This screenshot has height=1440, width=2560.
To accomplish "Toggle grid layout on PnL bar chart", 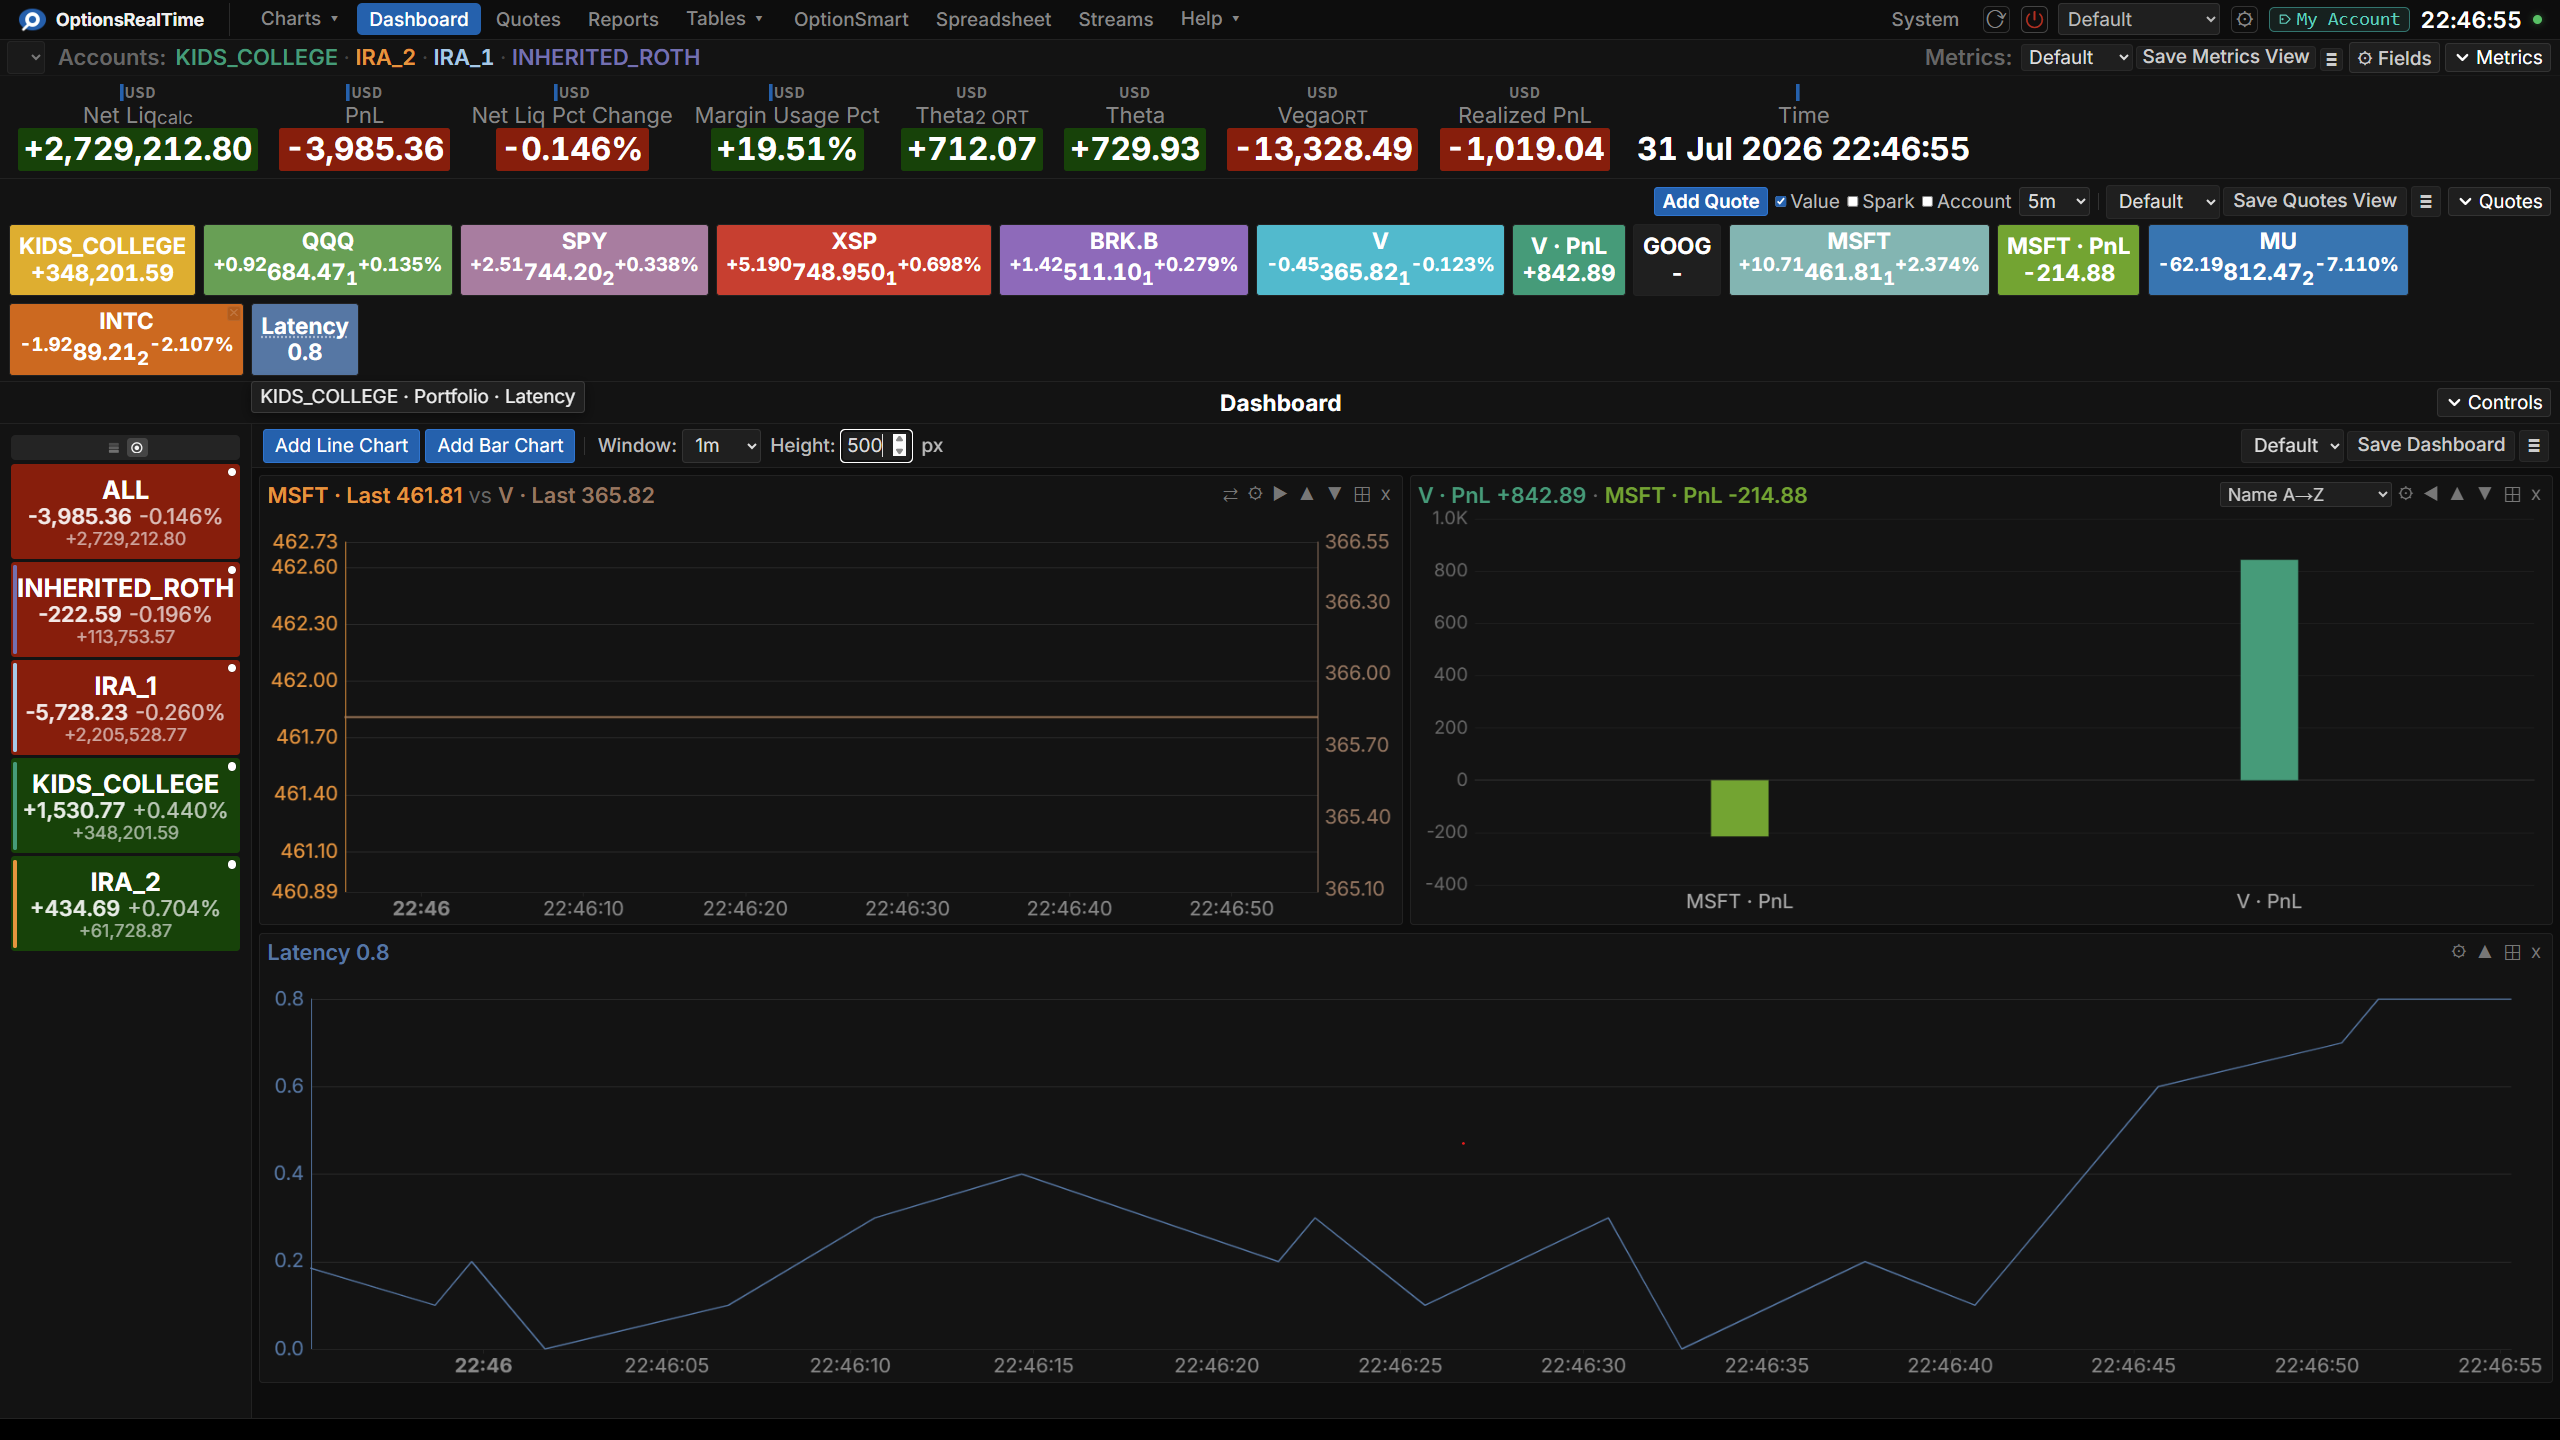I will pyautogui.click(x=2512, y=494).
